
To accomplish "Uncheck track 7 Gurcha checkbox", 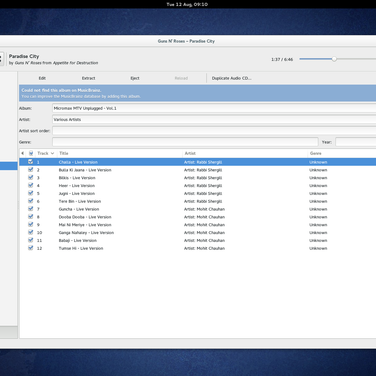I will click(x=31, y=209).
